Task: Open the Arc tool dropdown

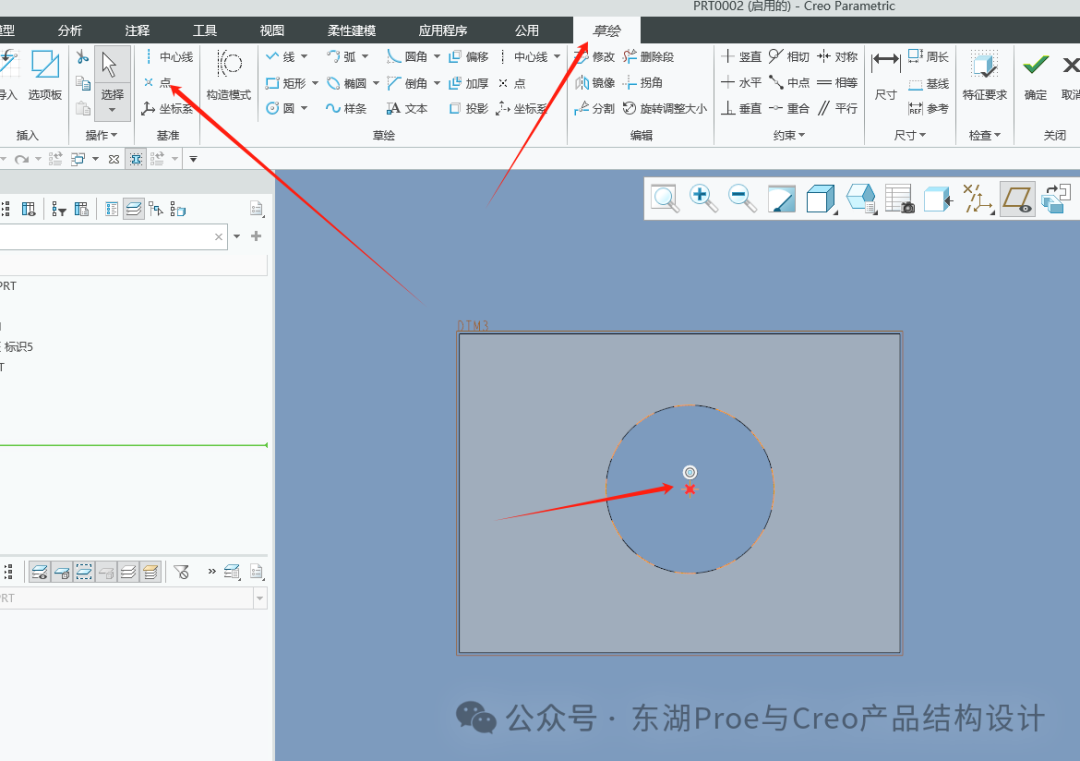Action: tap(365, 56)
